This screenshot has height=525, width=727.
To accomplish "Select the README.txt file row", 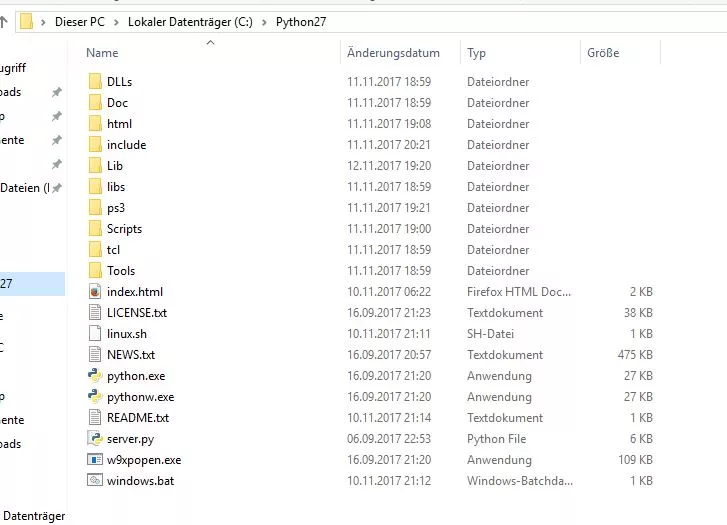I will pos(138,418).
